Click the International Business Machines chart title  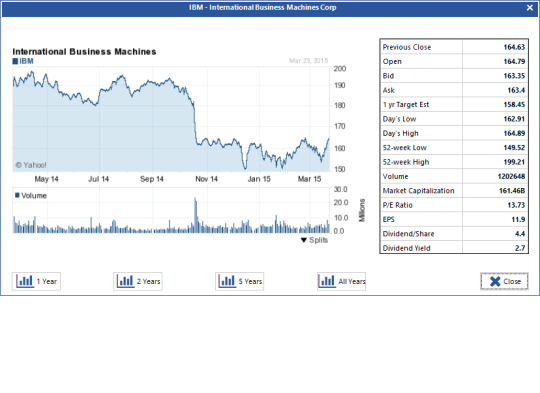[x=84, y=52]
